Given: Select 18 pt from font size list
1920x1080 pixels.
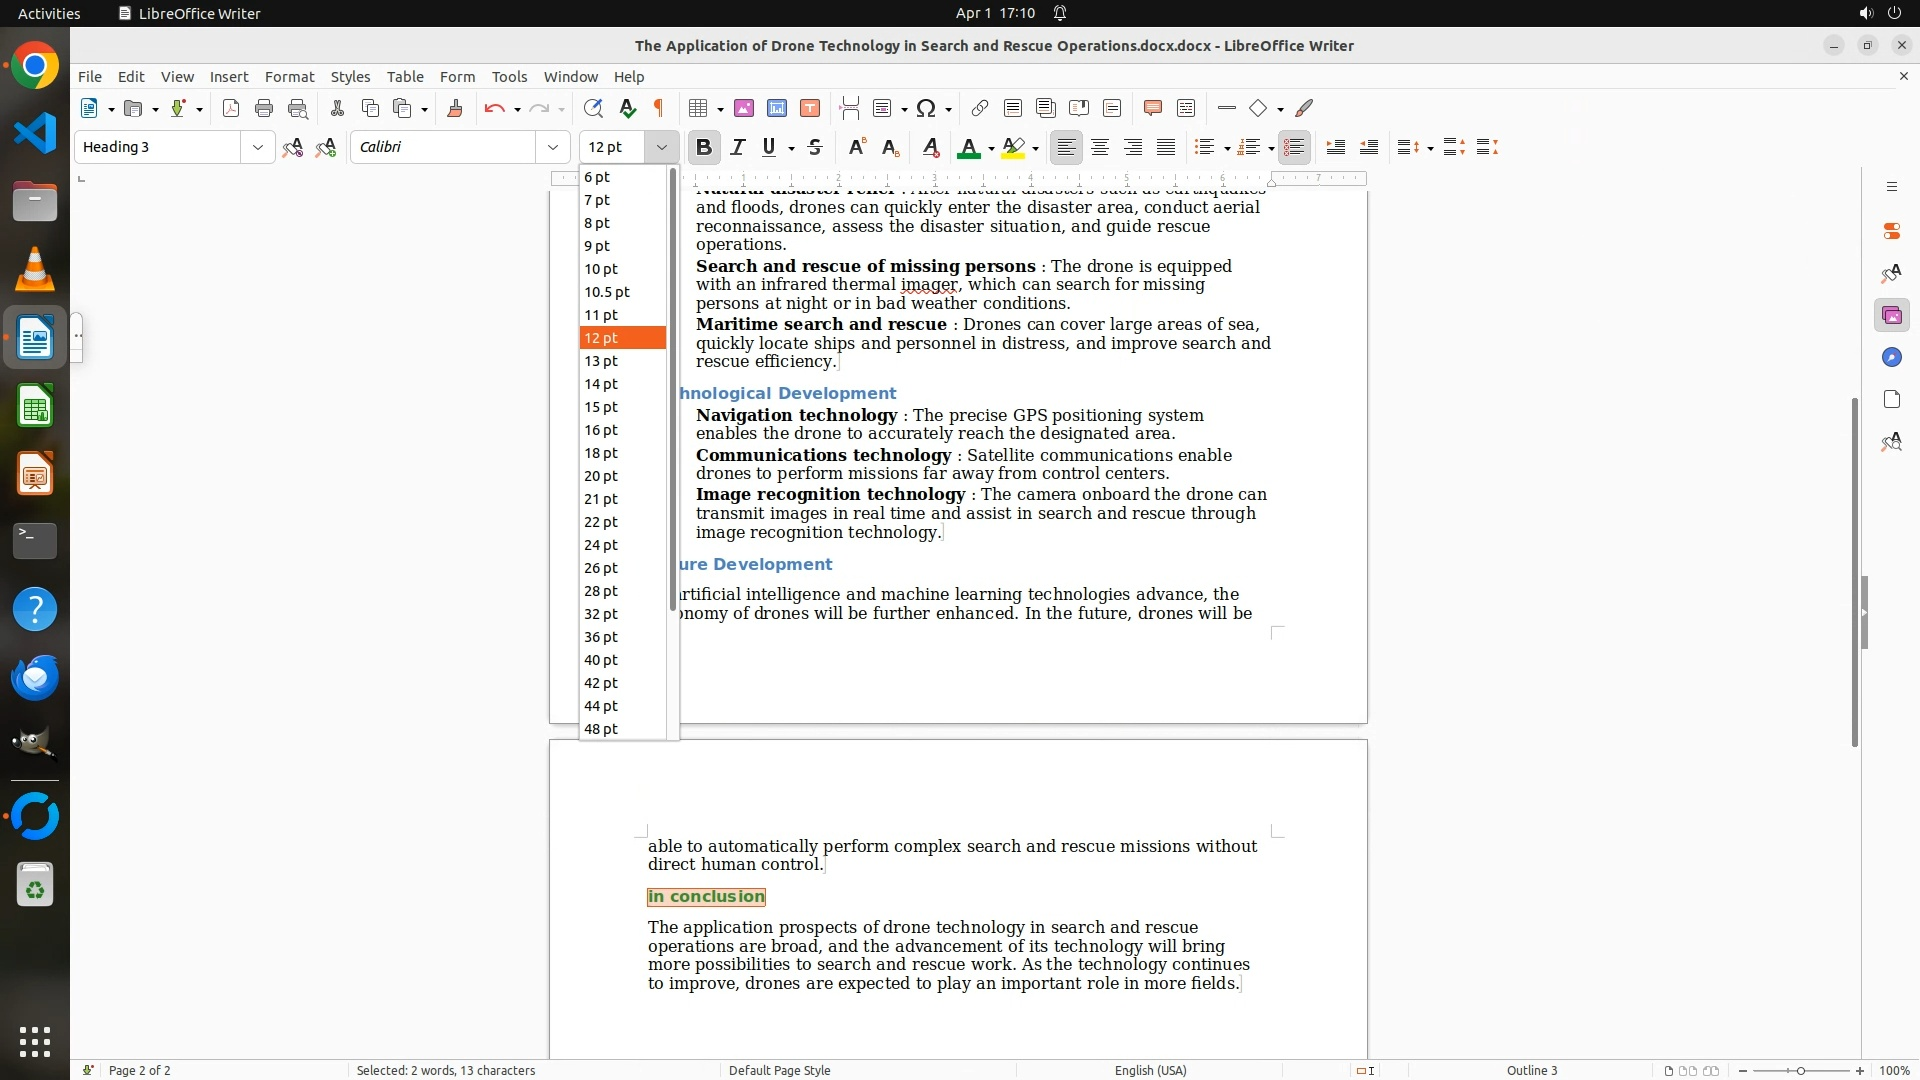Looking at the screenshot, I should tap(601, 453).
